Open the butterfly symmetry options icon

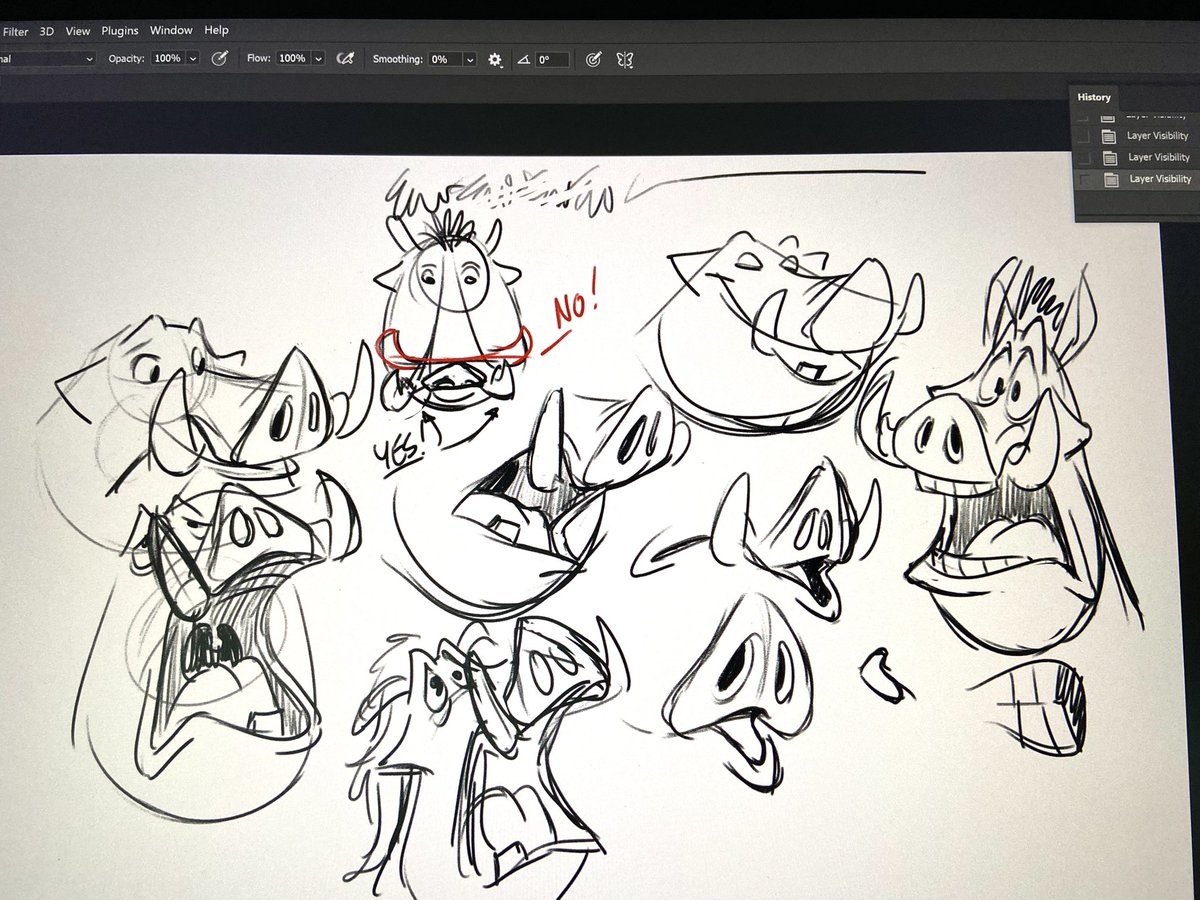pyautogui.click(x=625, y=60)
